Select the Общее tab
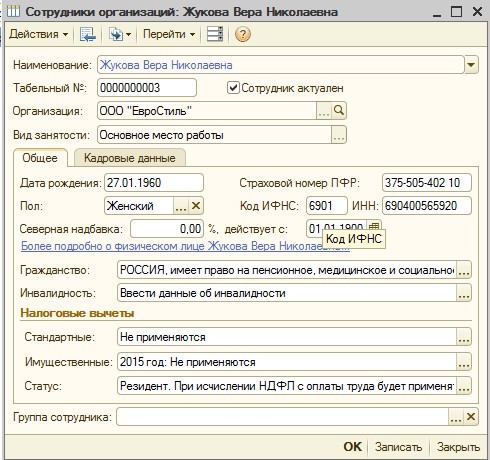Viewport: 490px width, 460px height. tap(40, 158)
